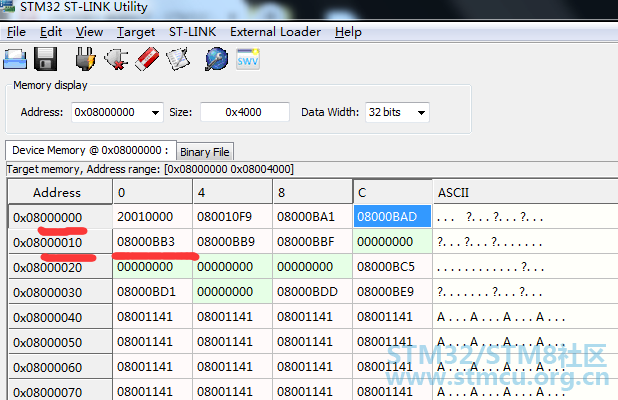Switch to the Binary File tab
This screenshot has width=618, height=400.
(x=205, y=152)
